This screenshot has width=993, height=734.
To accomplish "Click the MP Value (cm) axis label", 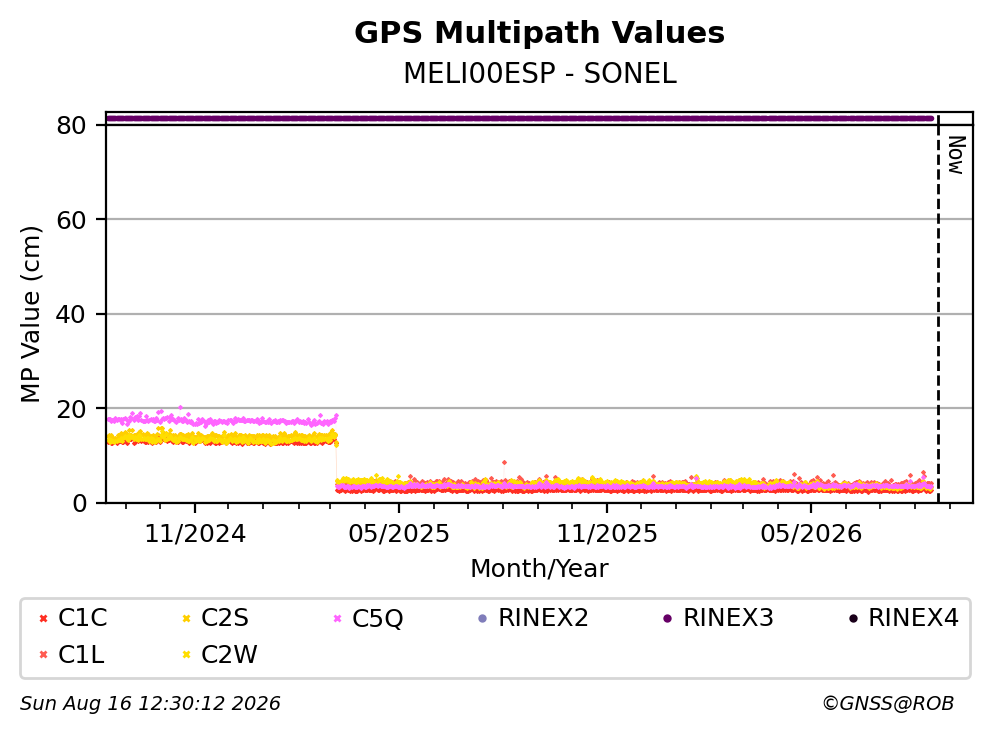I will (30, 314).
